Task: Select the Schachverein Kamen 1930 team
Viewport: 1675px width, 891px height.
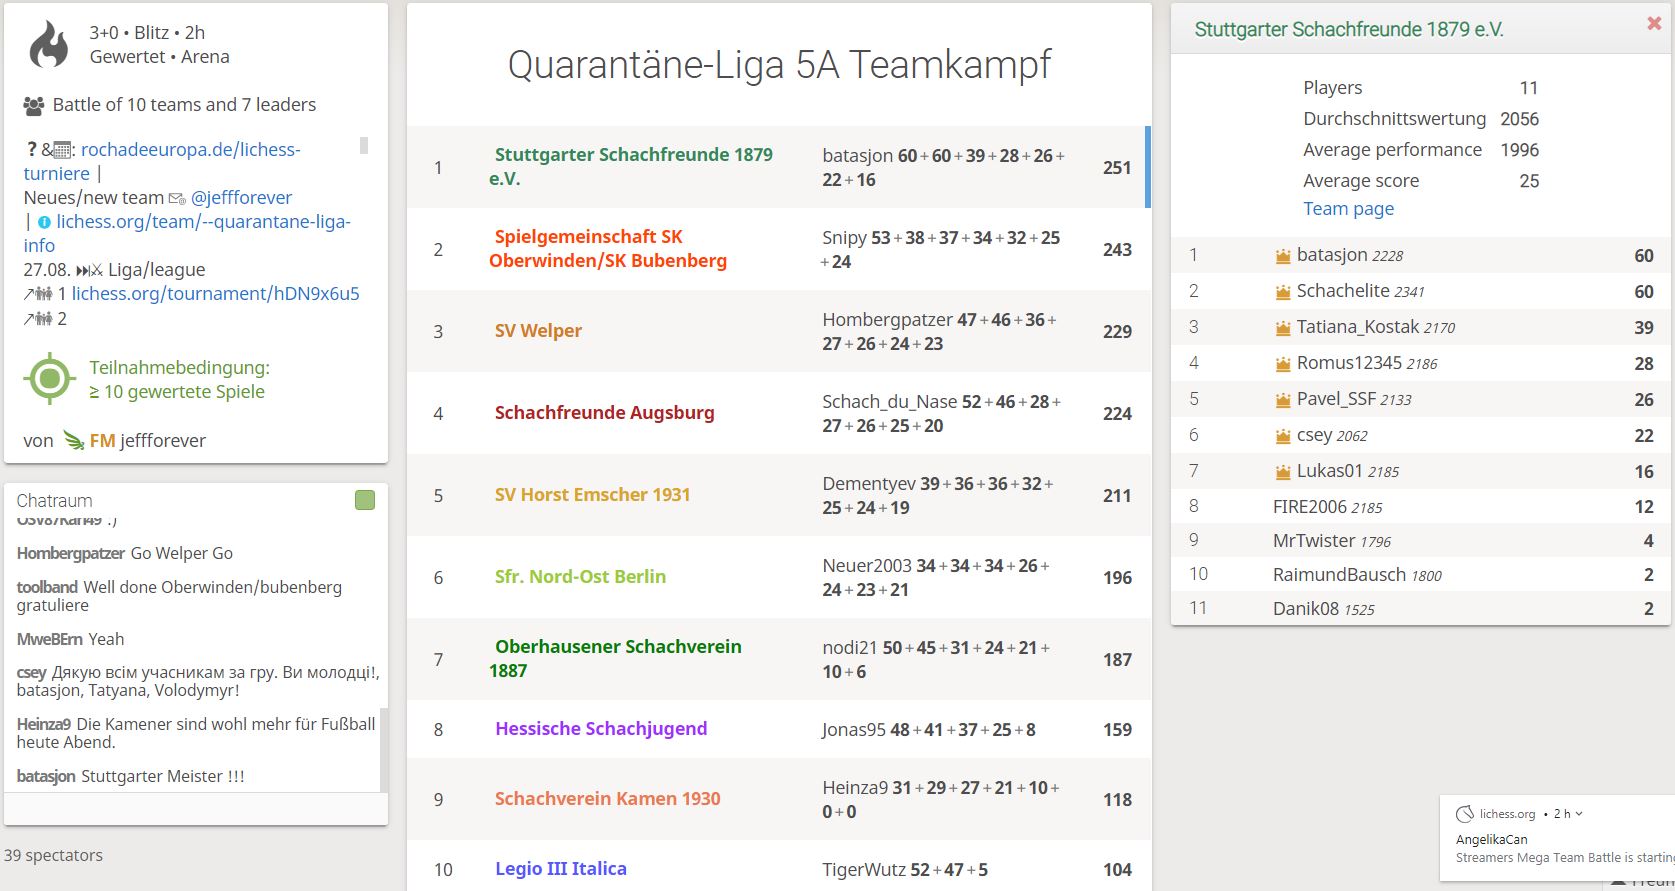Action: point(607,799)
